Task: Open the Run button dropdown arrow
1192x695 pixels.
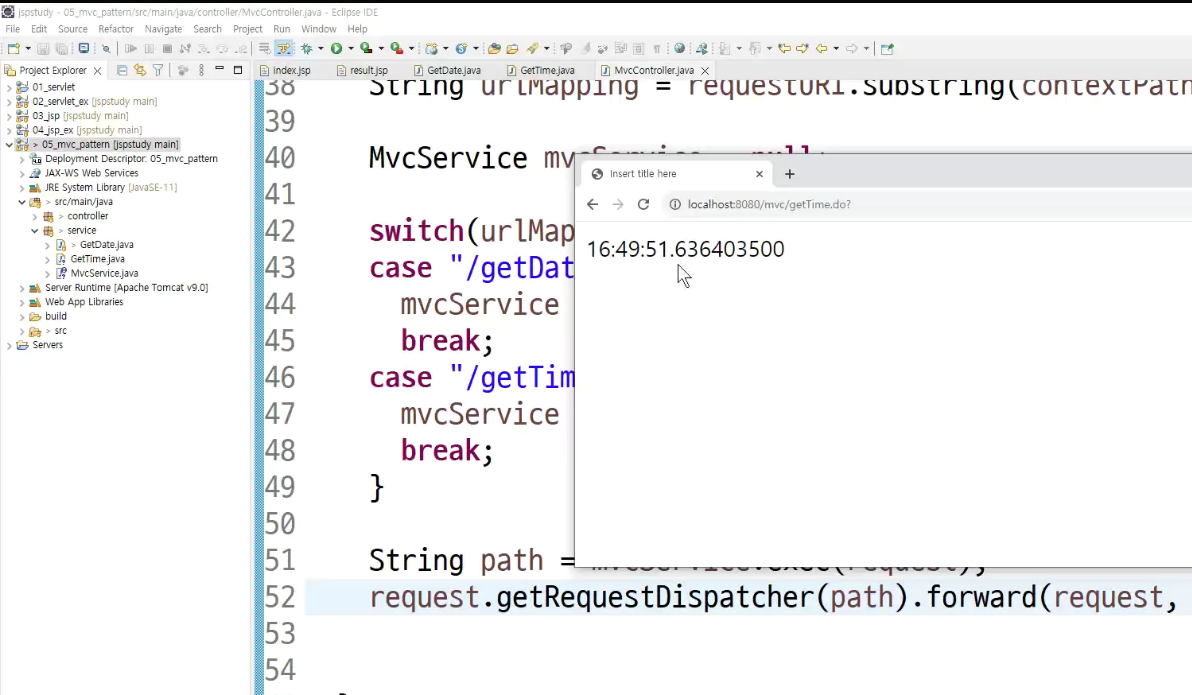Action: coord(350,49)
